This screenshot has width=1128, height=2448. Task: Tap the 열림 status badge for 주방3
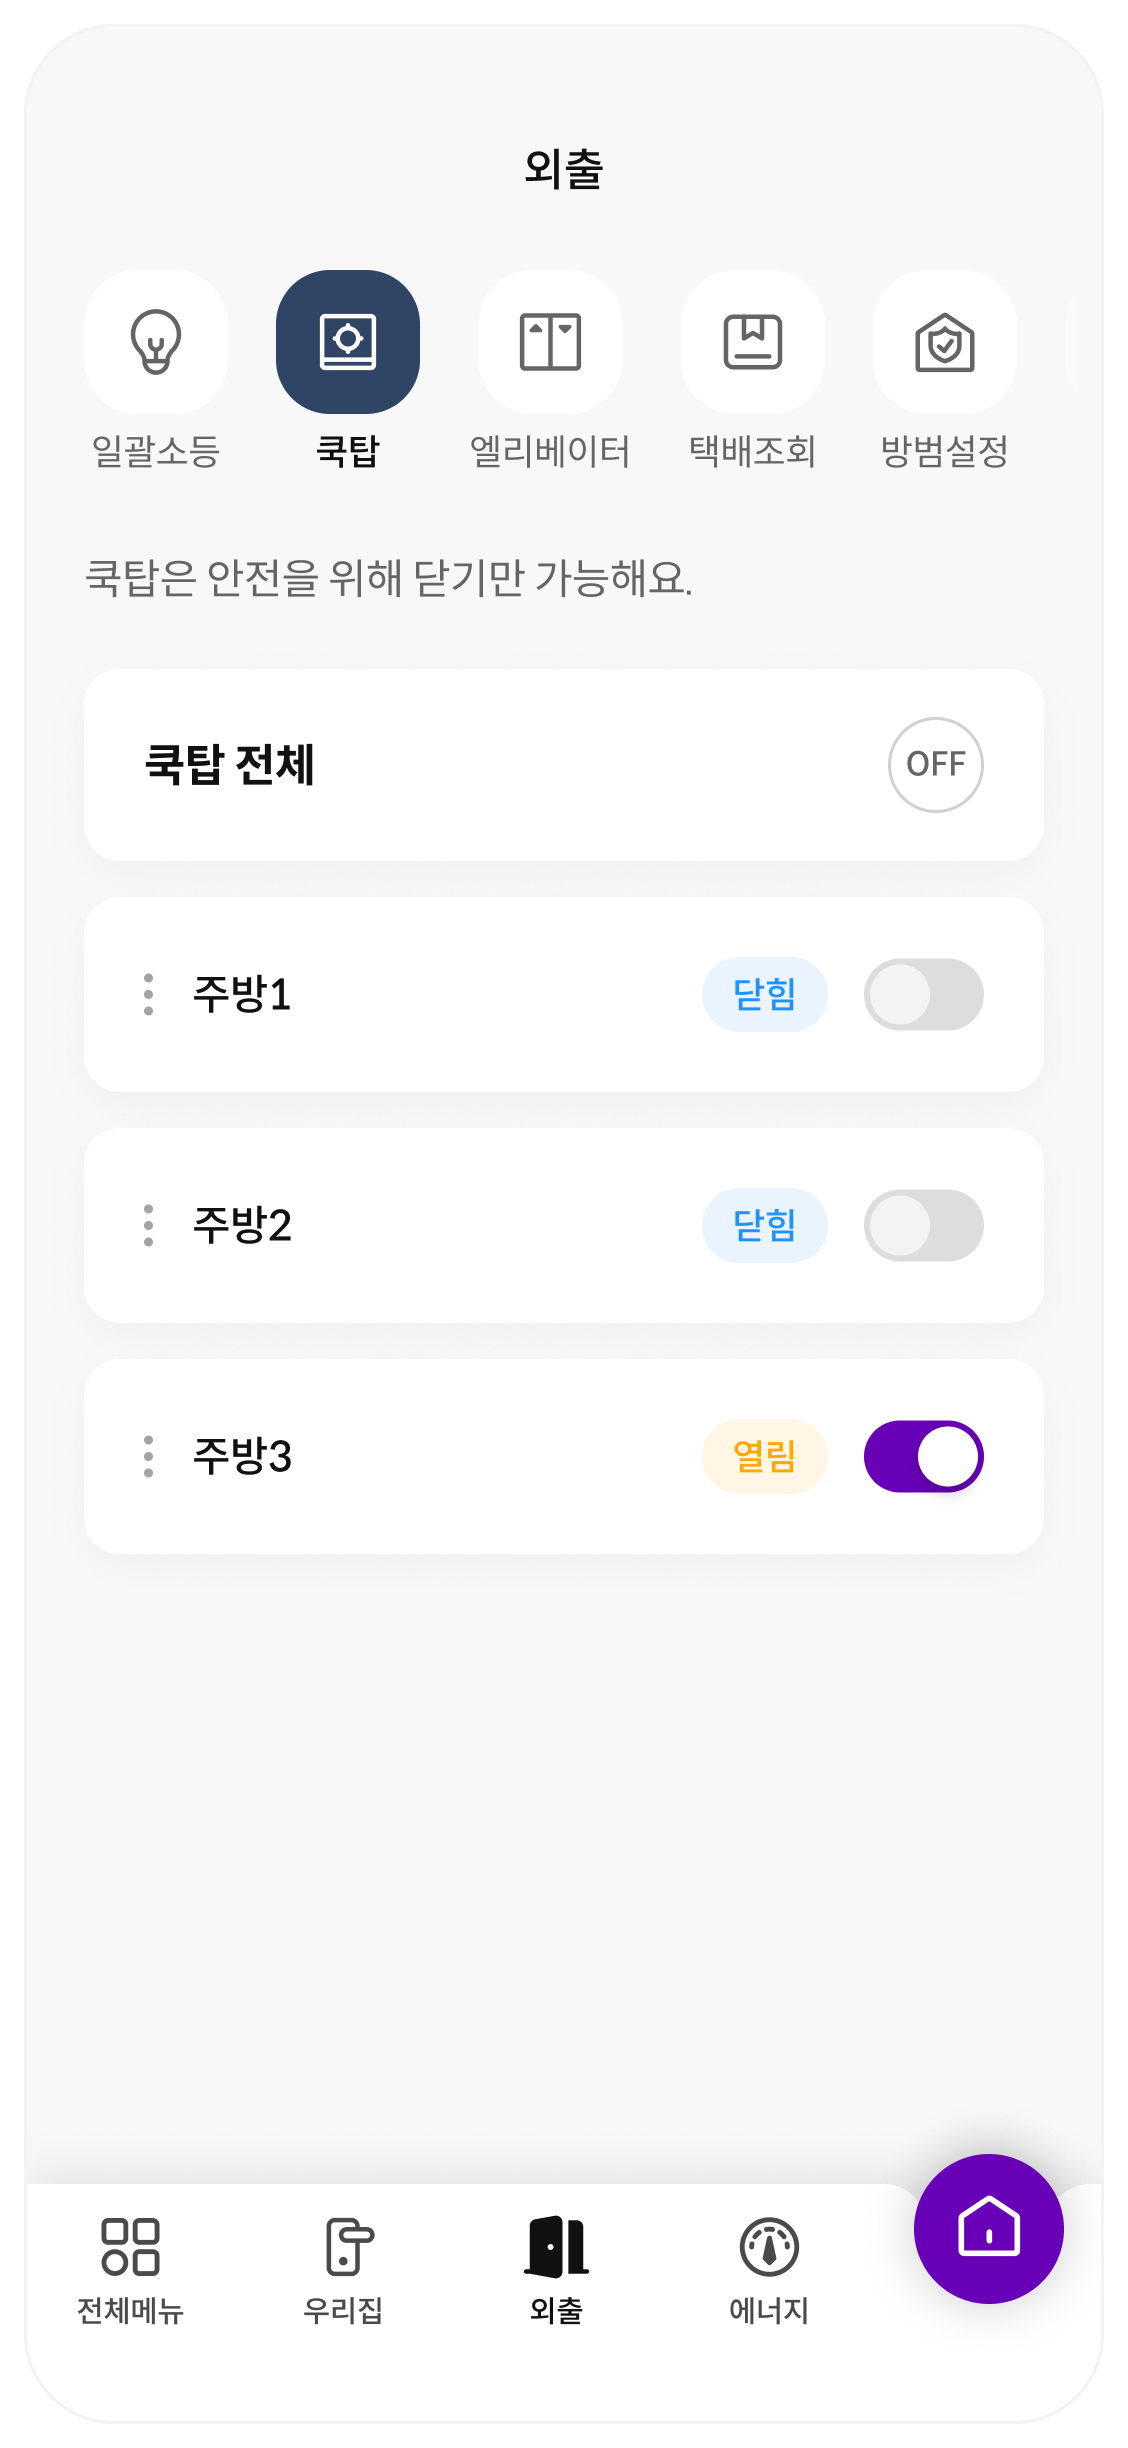(x=764, y=1457)
